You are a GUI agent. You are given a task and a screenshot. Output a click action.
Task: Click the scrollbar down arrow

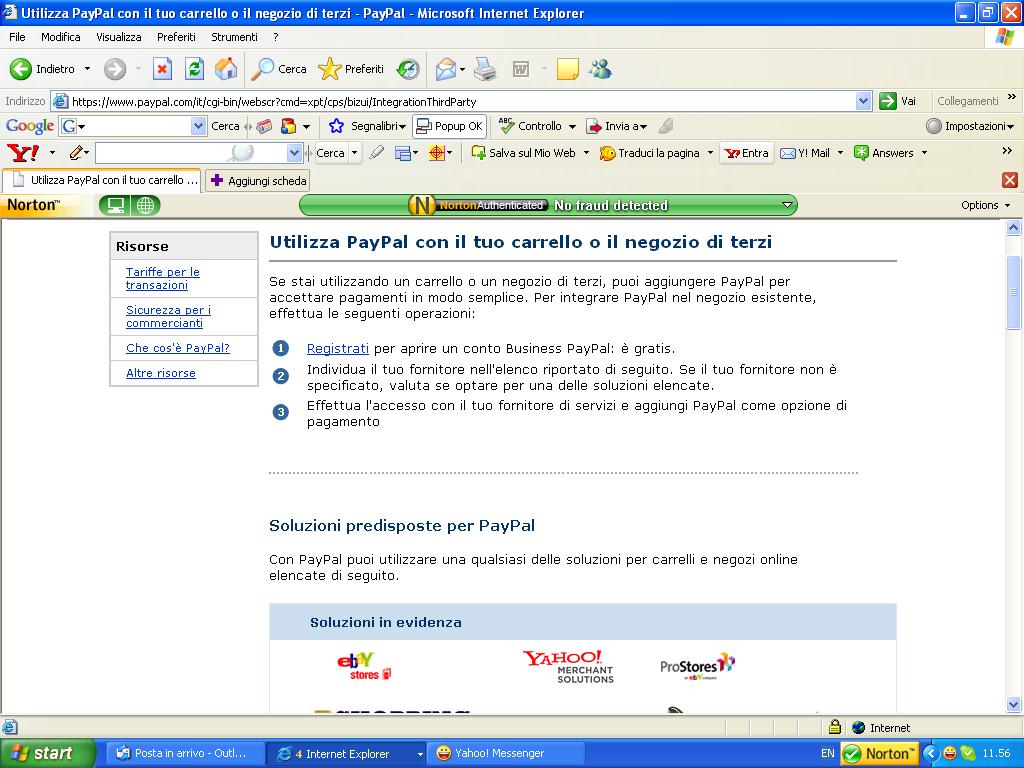coord(1014,704)
